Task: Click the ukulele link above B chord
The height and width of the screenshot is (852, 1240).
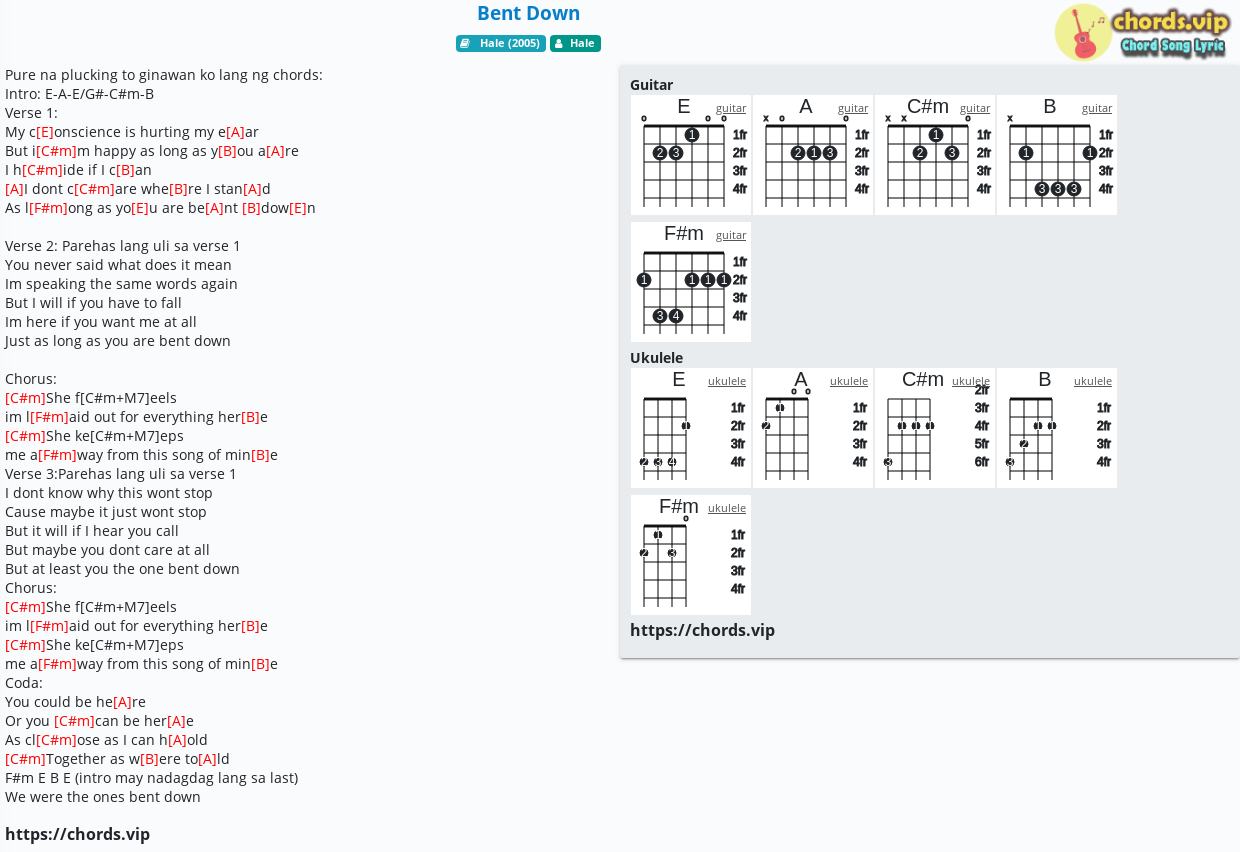Action: coord(1093,381)
